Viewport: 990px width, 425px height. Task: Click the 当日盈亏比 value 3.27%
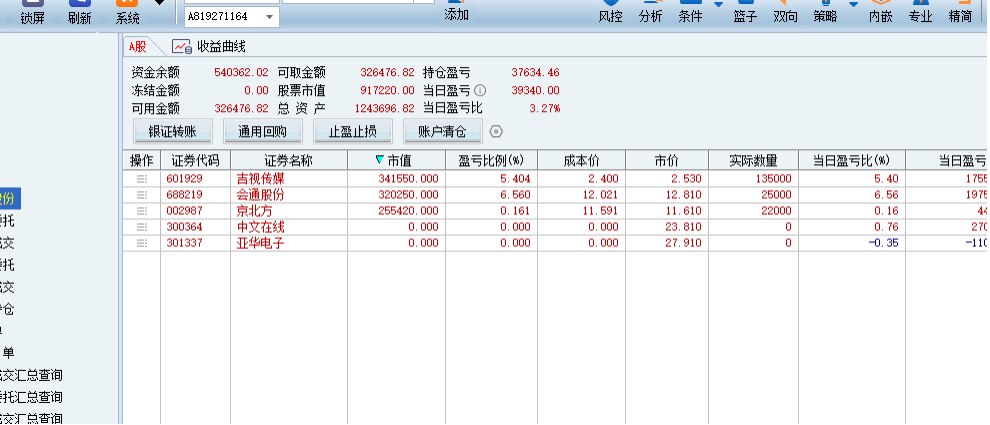coord(544,108)
